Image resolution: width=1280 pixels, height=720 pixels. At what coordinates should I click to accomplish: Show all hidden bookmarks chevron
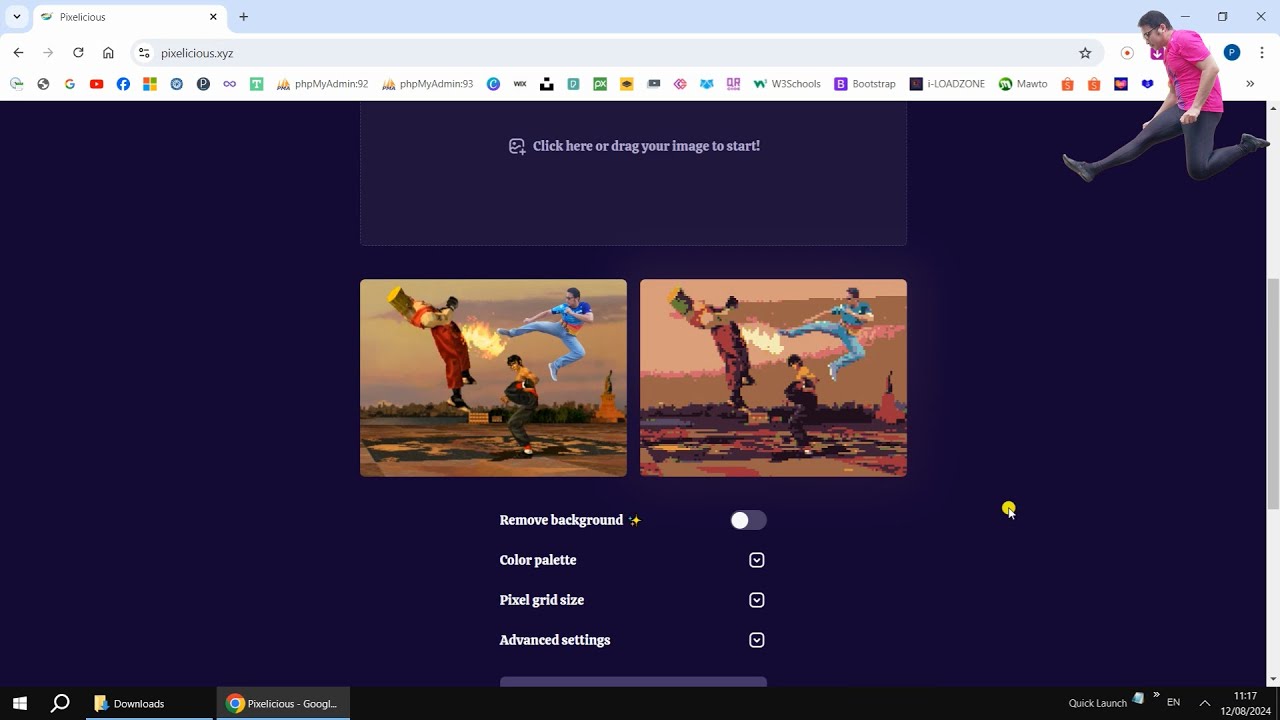1250,84
